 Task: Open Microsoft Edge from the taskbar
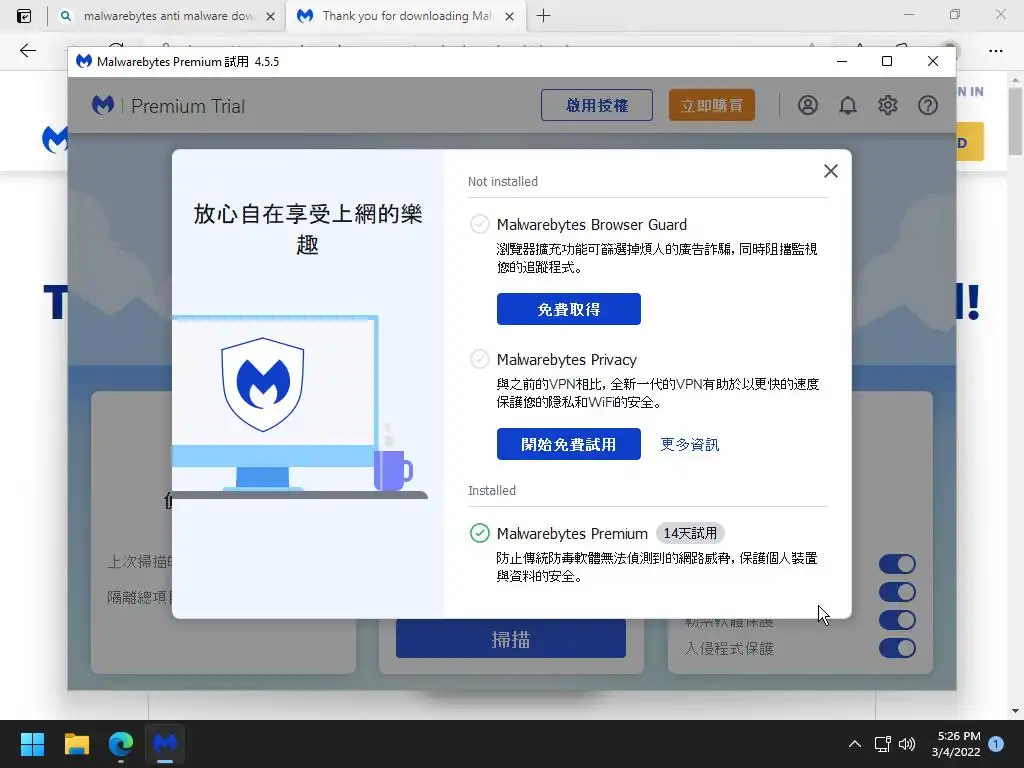121,744
